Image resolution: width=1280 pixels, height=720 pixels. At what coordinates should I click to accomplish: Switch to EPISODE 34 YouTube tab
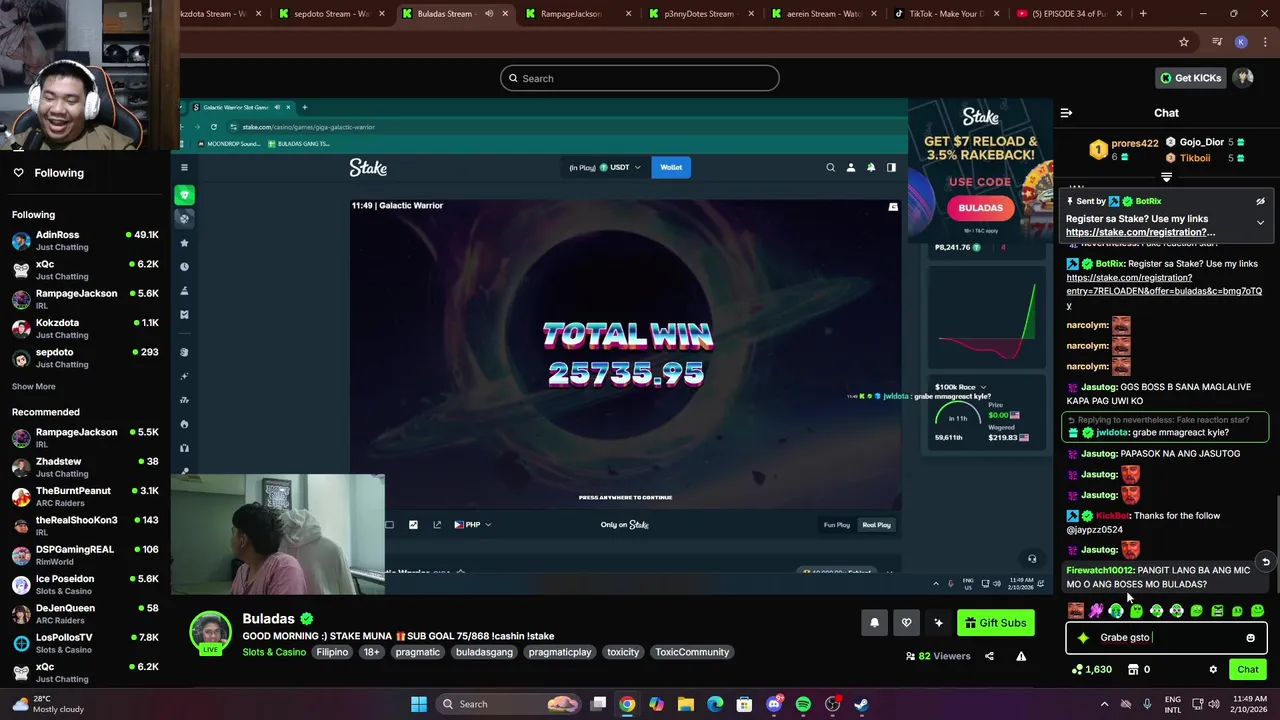pyautogui.click(x=1068, y=14)
